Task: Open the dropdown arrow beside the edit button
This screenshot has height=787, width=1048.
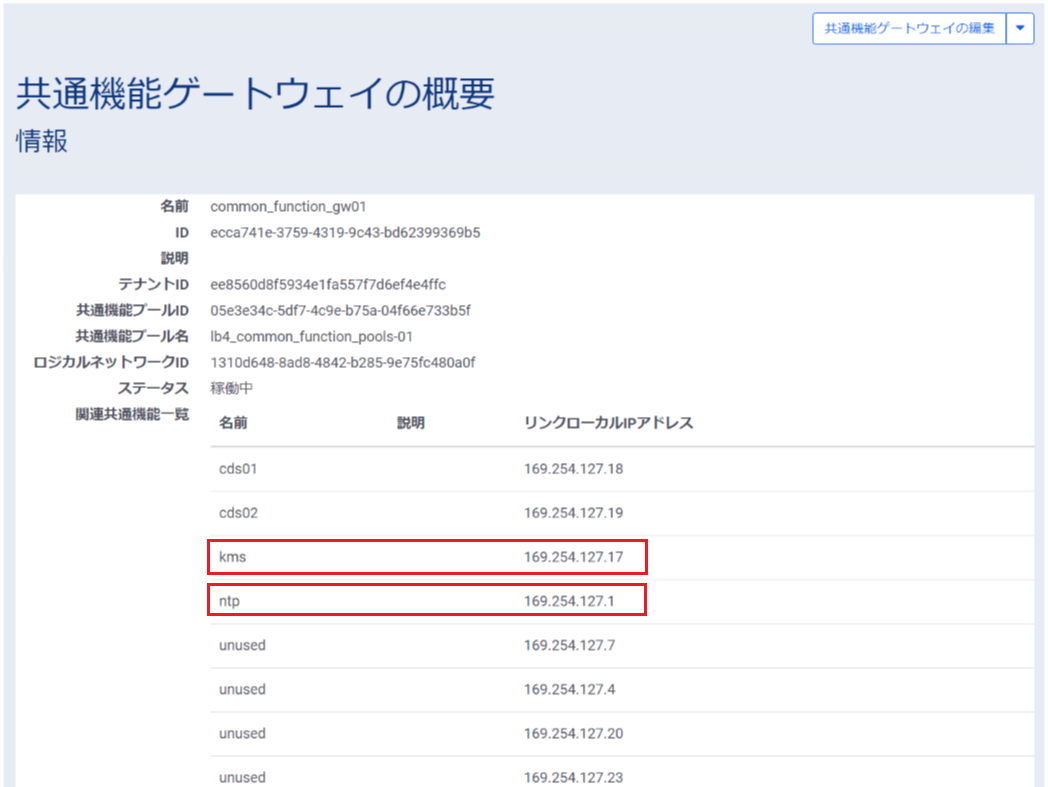Action: (x=1019, y=29)
